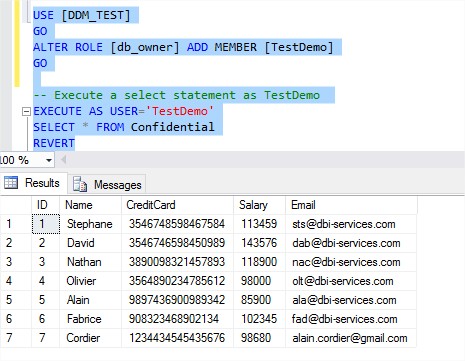Click the horizontal scroll left arrow
This screenshot has height=361, width=465.
63,160
